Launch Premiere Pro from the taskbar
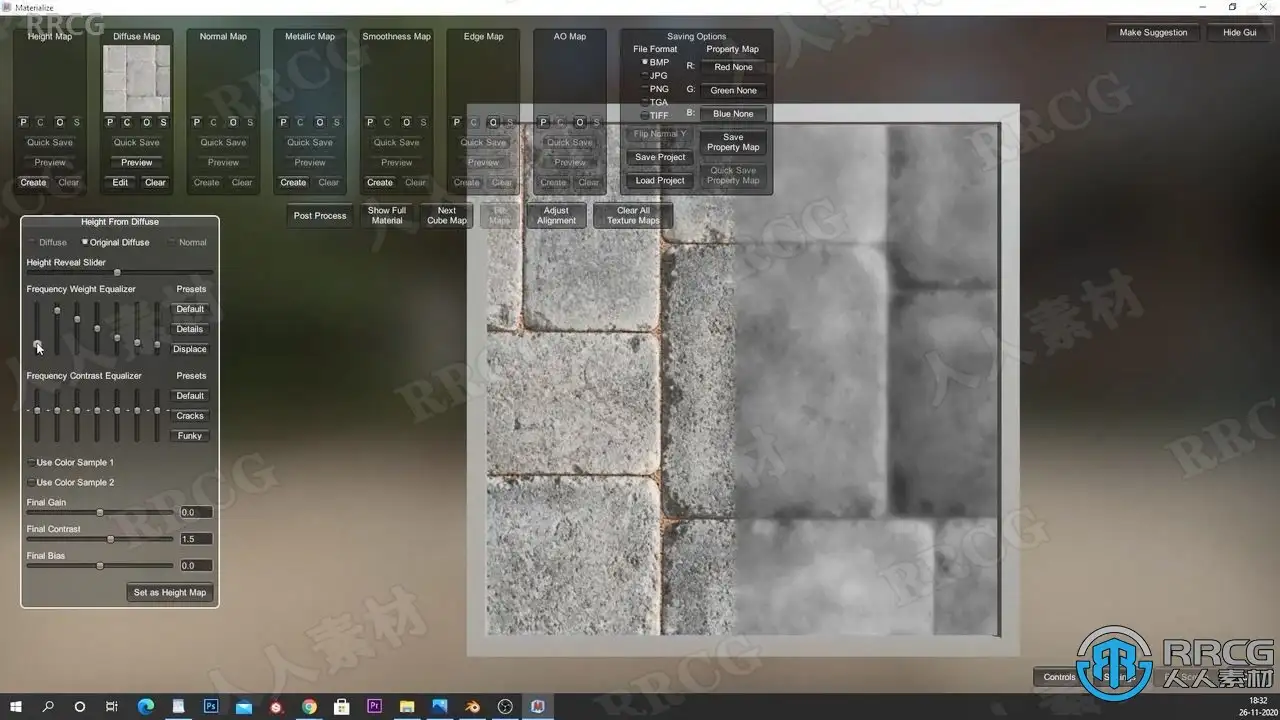The width and height of the screenshot is (1280, 720). coord(375,706)
